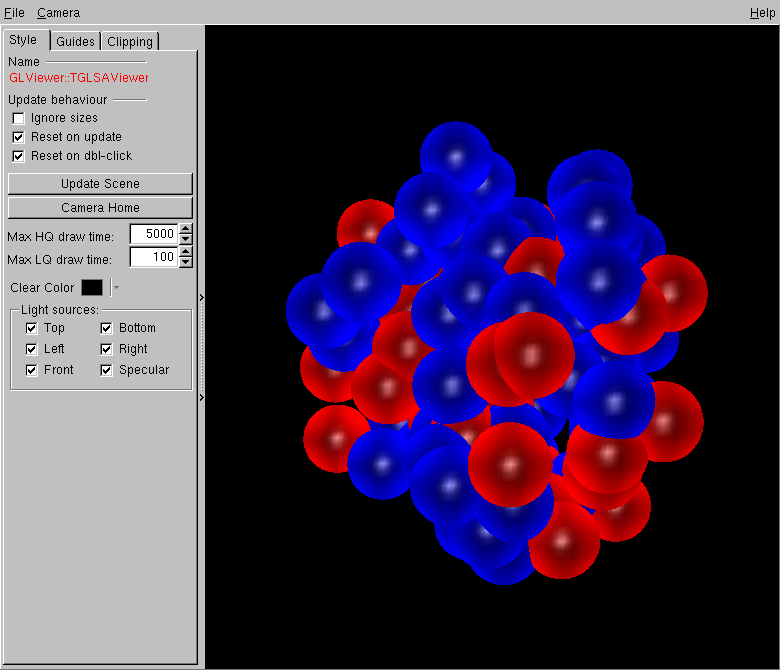780x670 pixels.
Task: Switch to the Guides tab
Action: (75, 41)
